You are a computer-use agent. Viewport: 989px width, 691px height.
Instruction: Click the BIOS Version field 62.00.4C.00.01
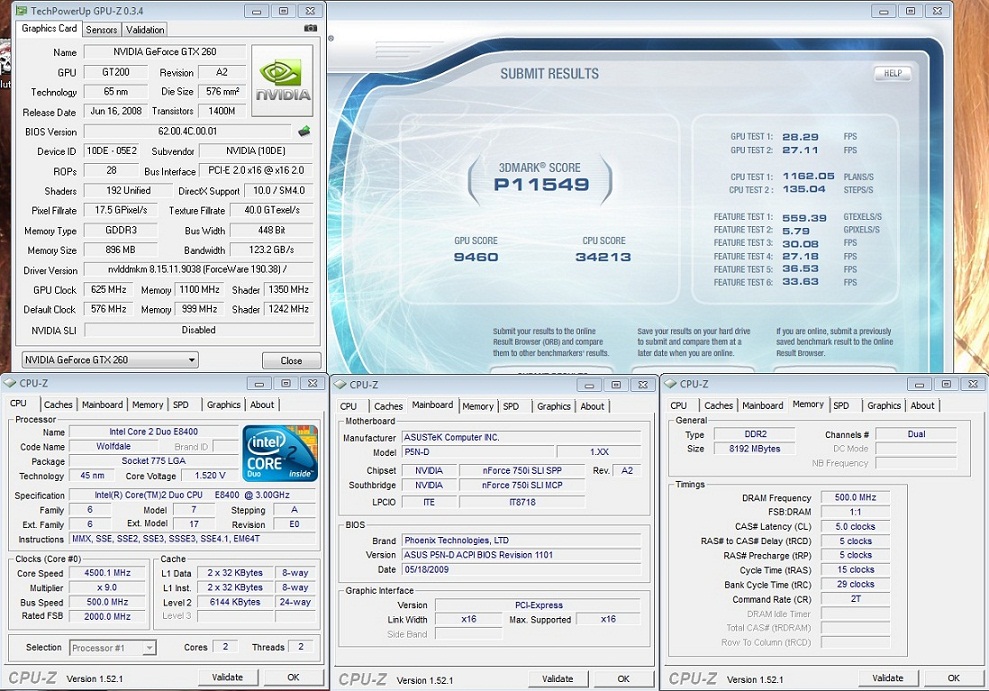(188, 132)
